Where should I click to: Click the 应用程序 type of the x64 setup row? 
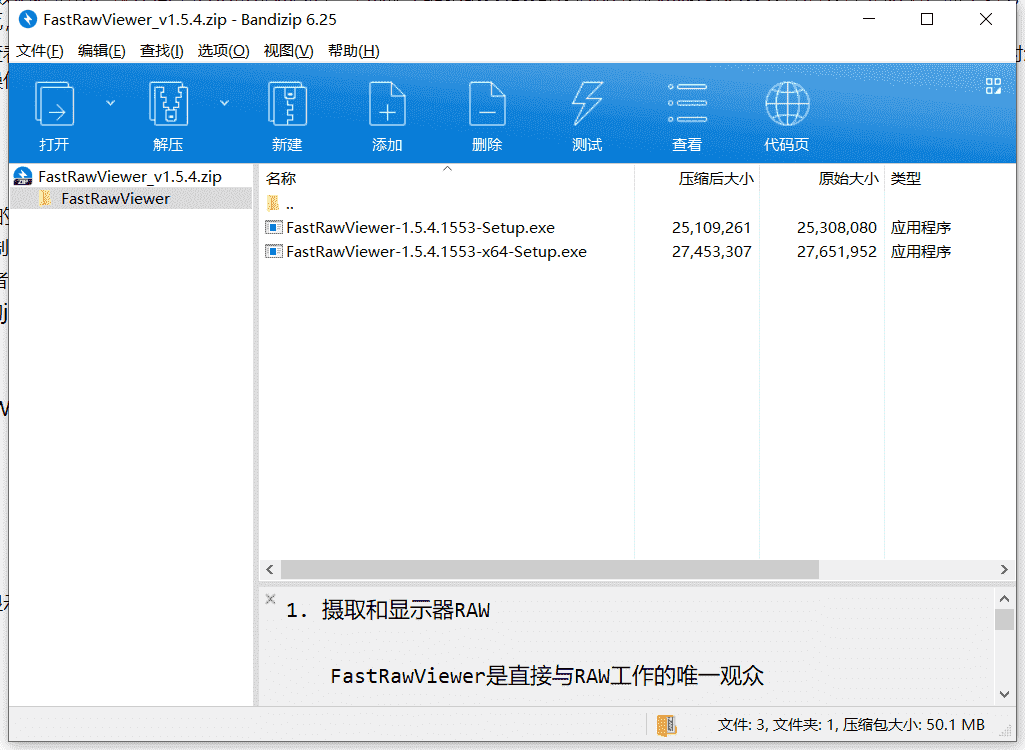click(920, 252)
